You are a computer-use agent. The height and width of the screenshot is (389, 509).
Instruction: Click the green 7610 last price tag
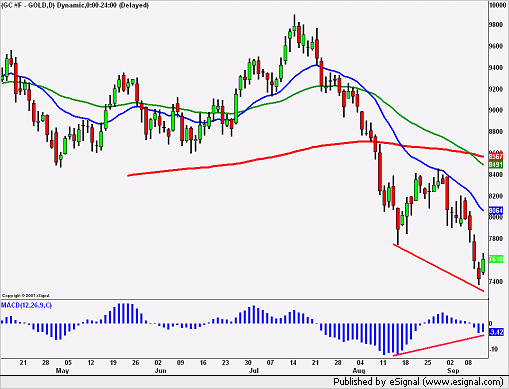(x=496, y=259)
